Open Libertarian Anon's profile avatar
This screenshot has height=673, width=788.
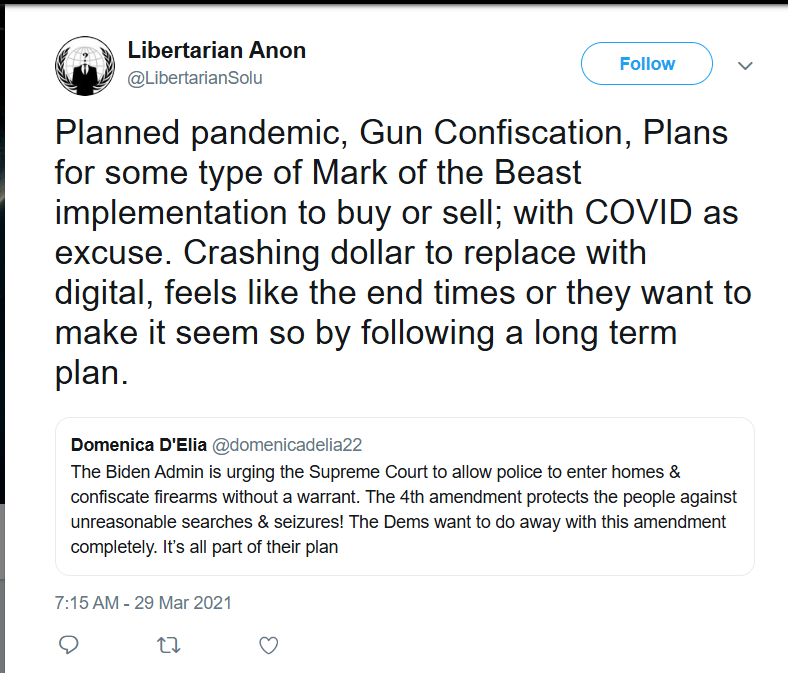(85, 66)
